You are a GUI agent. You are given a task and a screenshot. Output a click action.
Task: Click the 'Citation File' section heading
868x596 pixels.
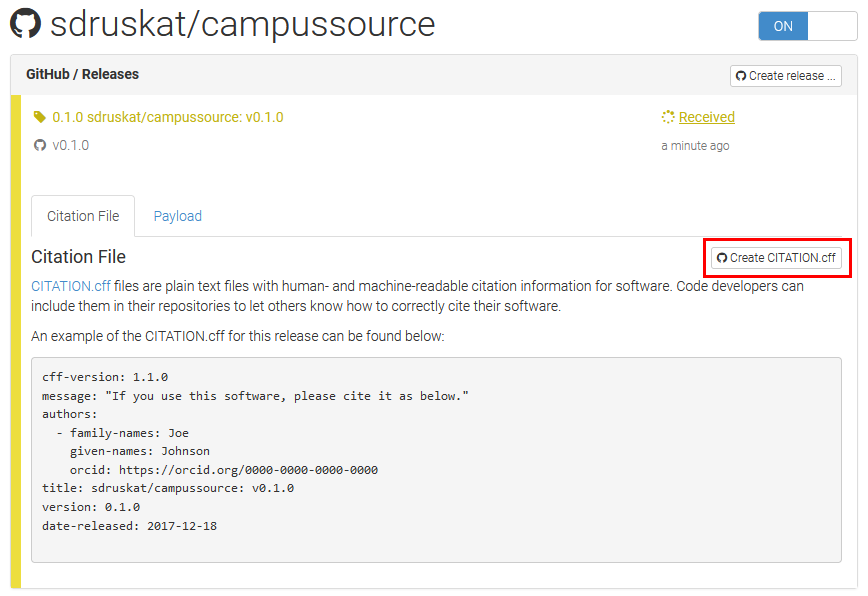point(79,257)
